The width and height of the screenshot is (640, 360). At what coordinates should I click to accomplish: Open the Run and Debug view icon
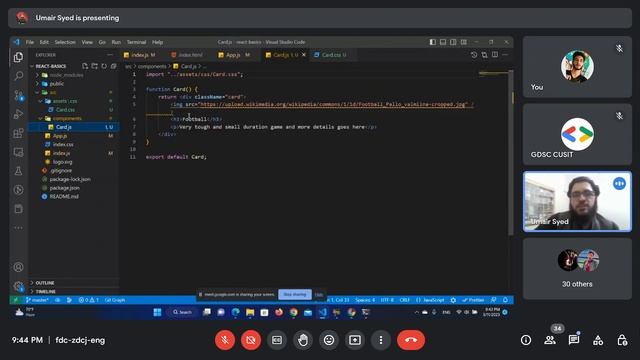[18, 114]
